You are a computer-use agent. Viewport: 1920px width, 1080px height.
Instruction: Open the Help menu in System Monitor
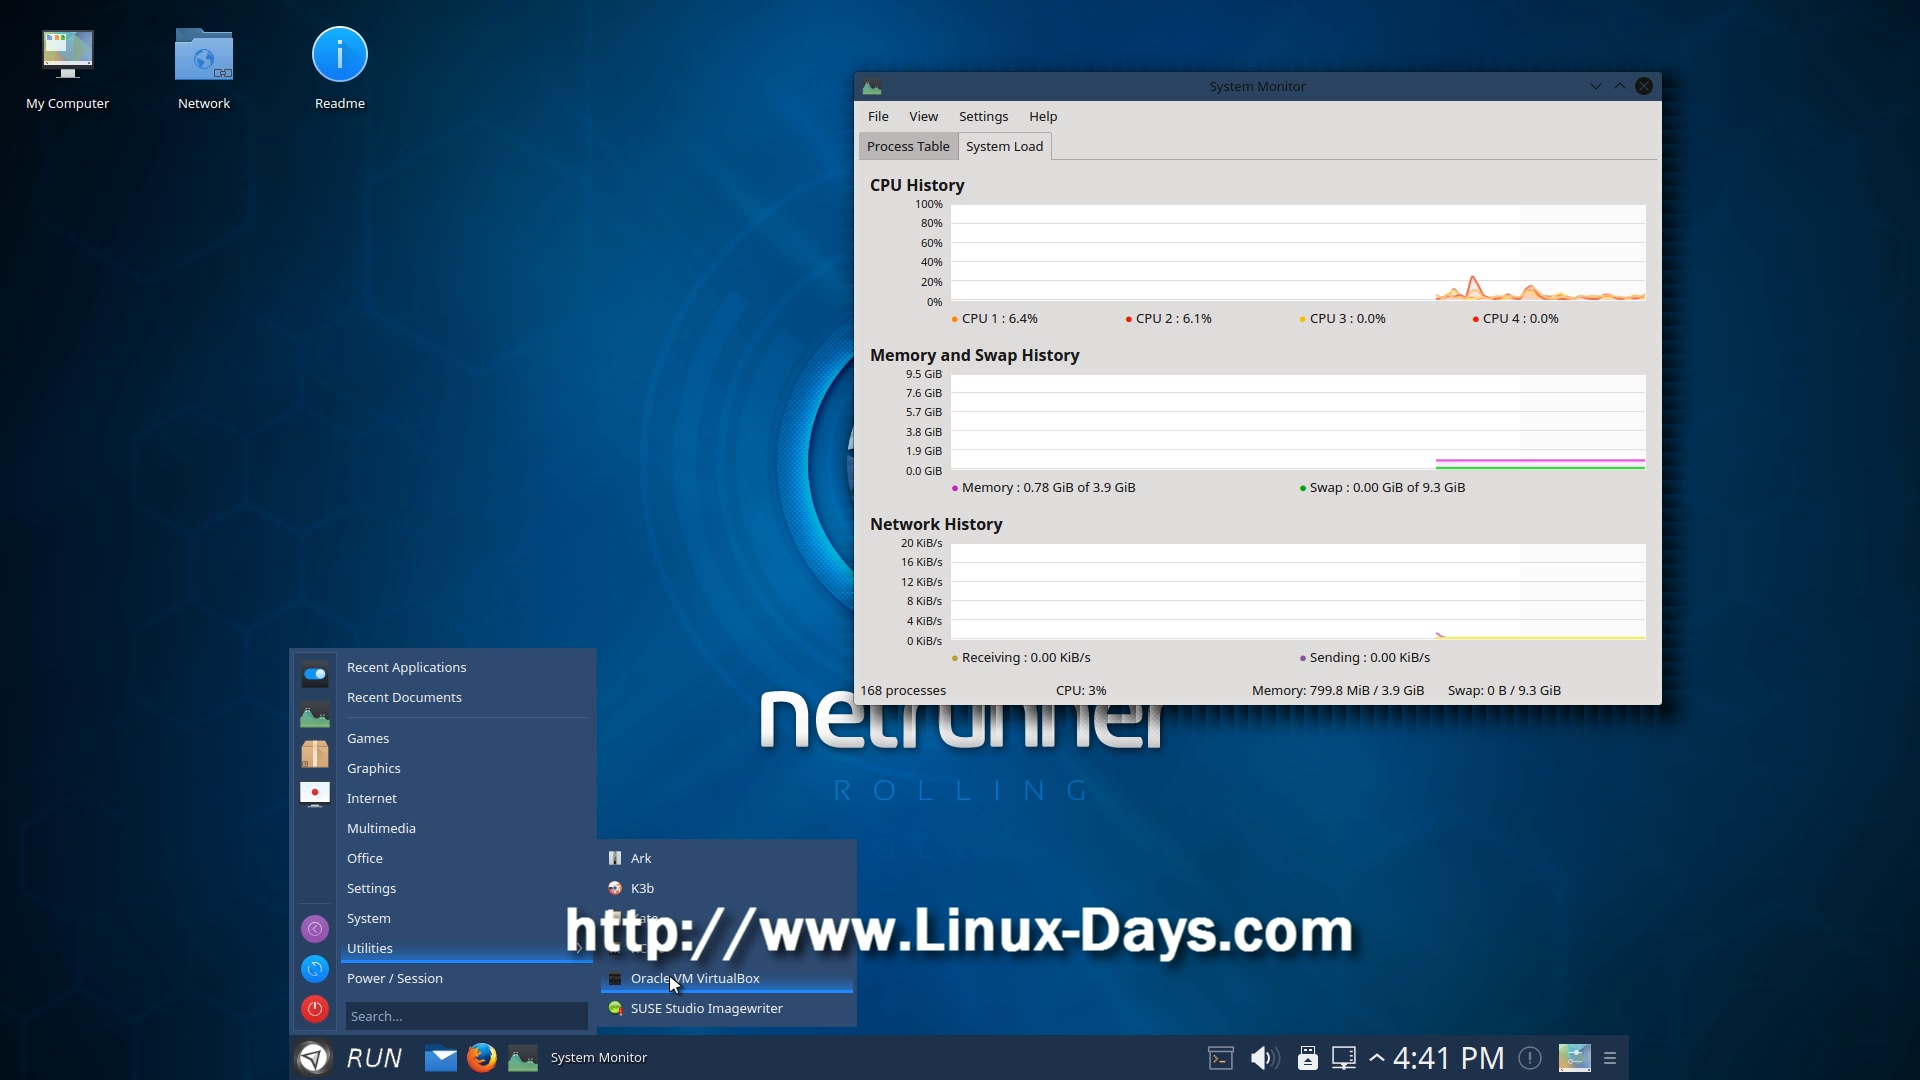[x=1043, y=117]
